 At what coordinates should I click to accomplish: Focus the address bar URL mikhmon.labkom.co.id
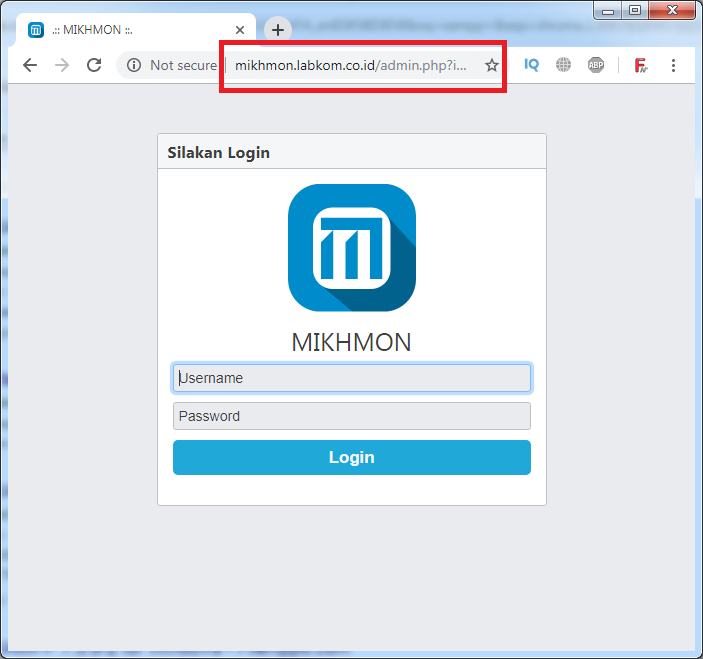[351, 65]
